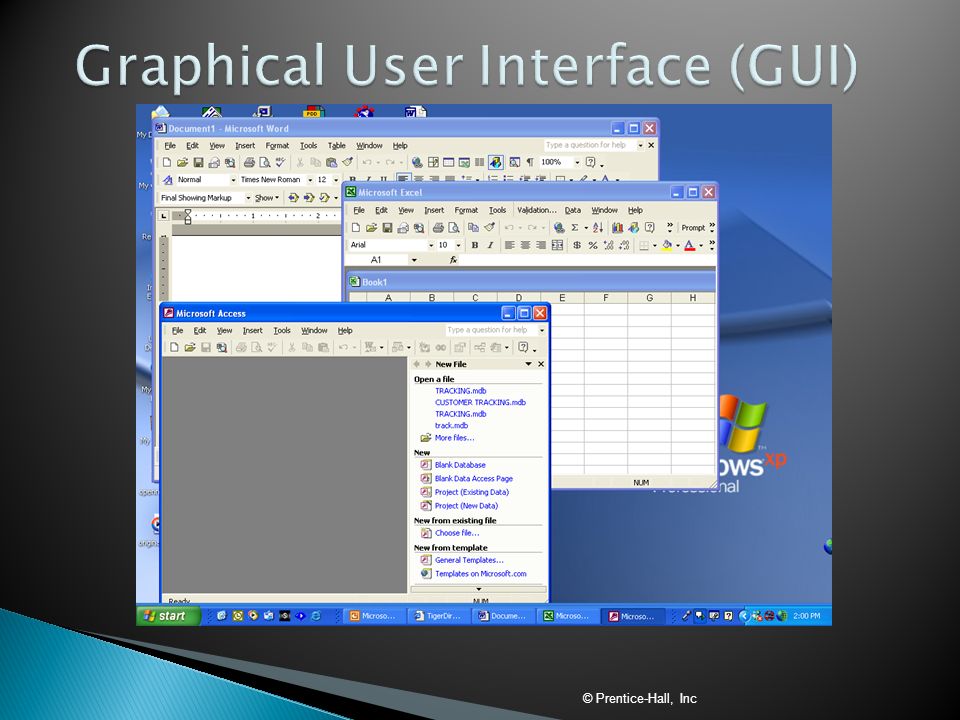Click Excel Font Color red A swatch
Image resolution: width=960 pixels, height=720 pixels.
[x=690, y=245]
